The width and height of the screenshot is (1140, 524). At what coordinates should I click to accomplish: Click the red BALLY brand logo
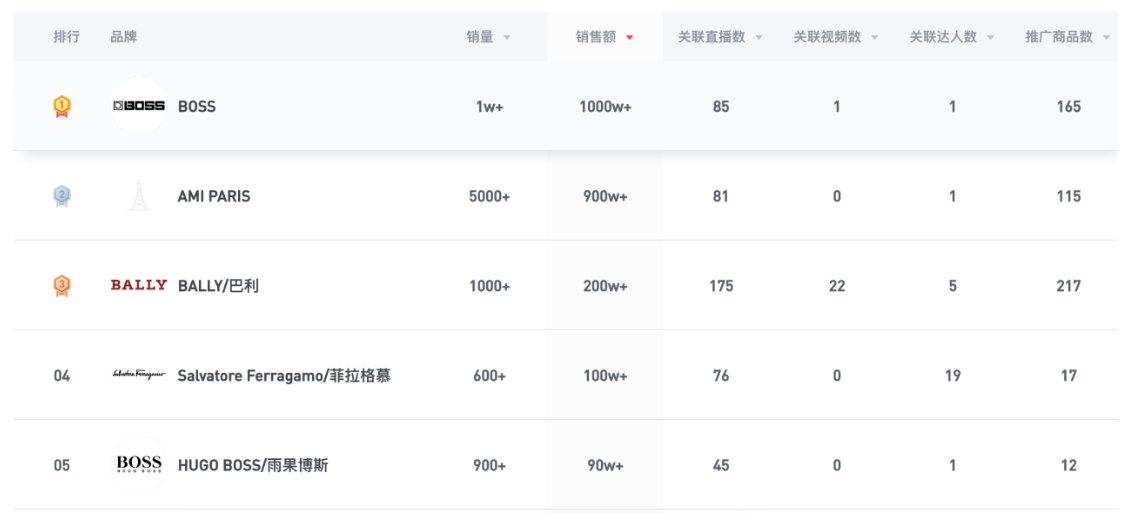click(x=138, y=286)
